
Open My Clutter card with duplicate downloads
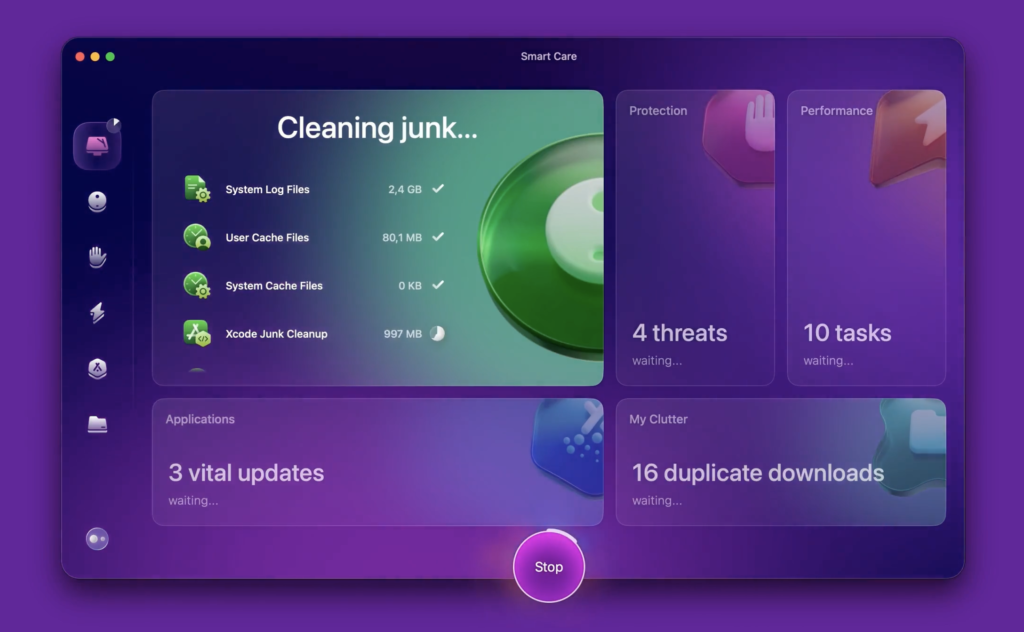[x=780, y=462]
